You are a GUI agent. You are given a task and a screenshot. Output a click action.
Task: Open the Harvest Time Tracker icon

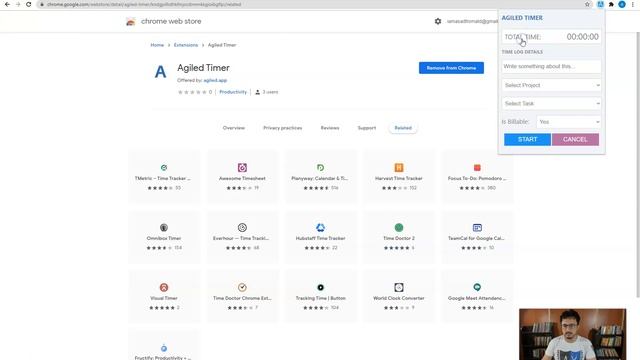(399, 167)
